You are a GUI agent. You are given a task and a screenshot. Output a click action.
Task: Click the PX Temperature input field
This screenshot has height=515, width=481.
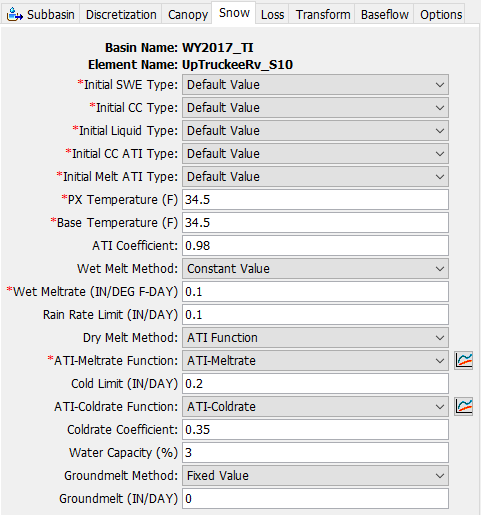pos(315,200)
